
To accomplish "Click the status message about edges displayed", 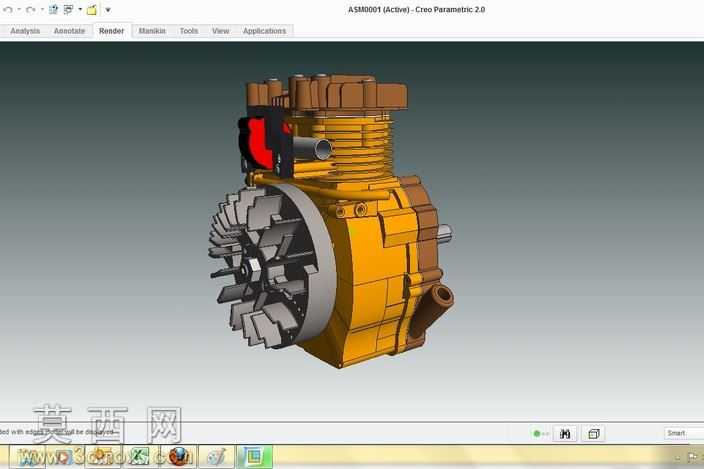I will coord(57,432).
